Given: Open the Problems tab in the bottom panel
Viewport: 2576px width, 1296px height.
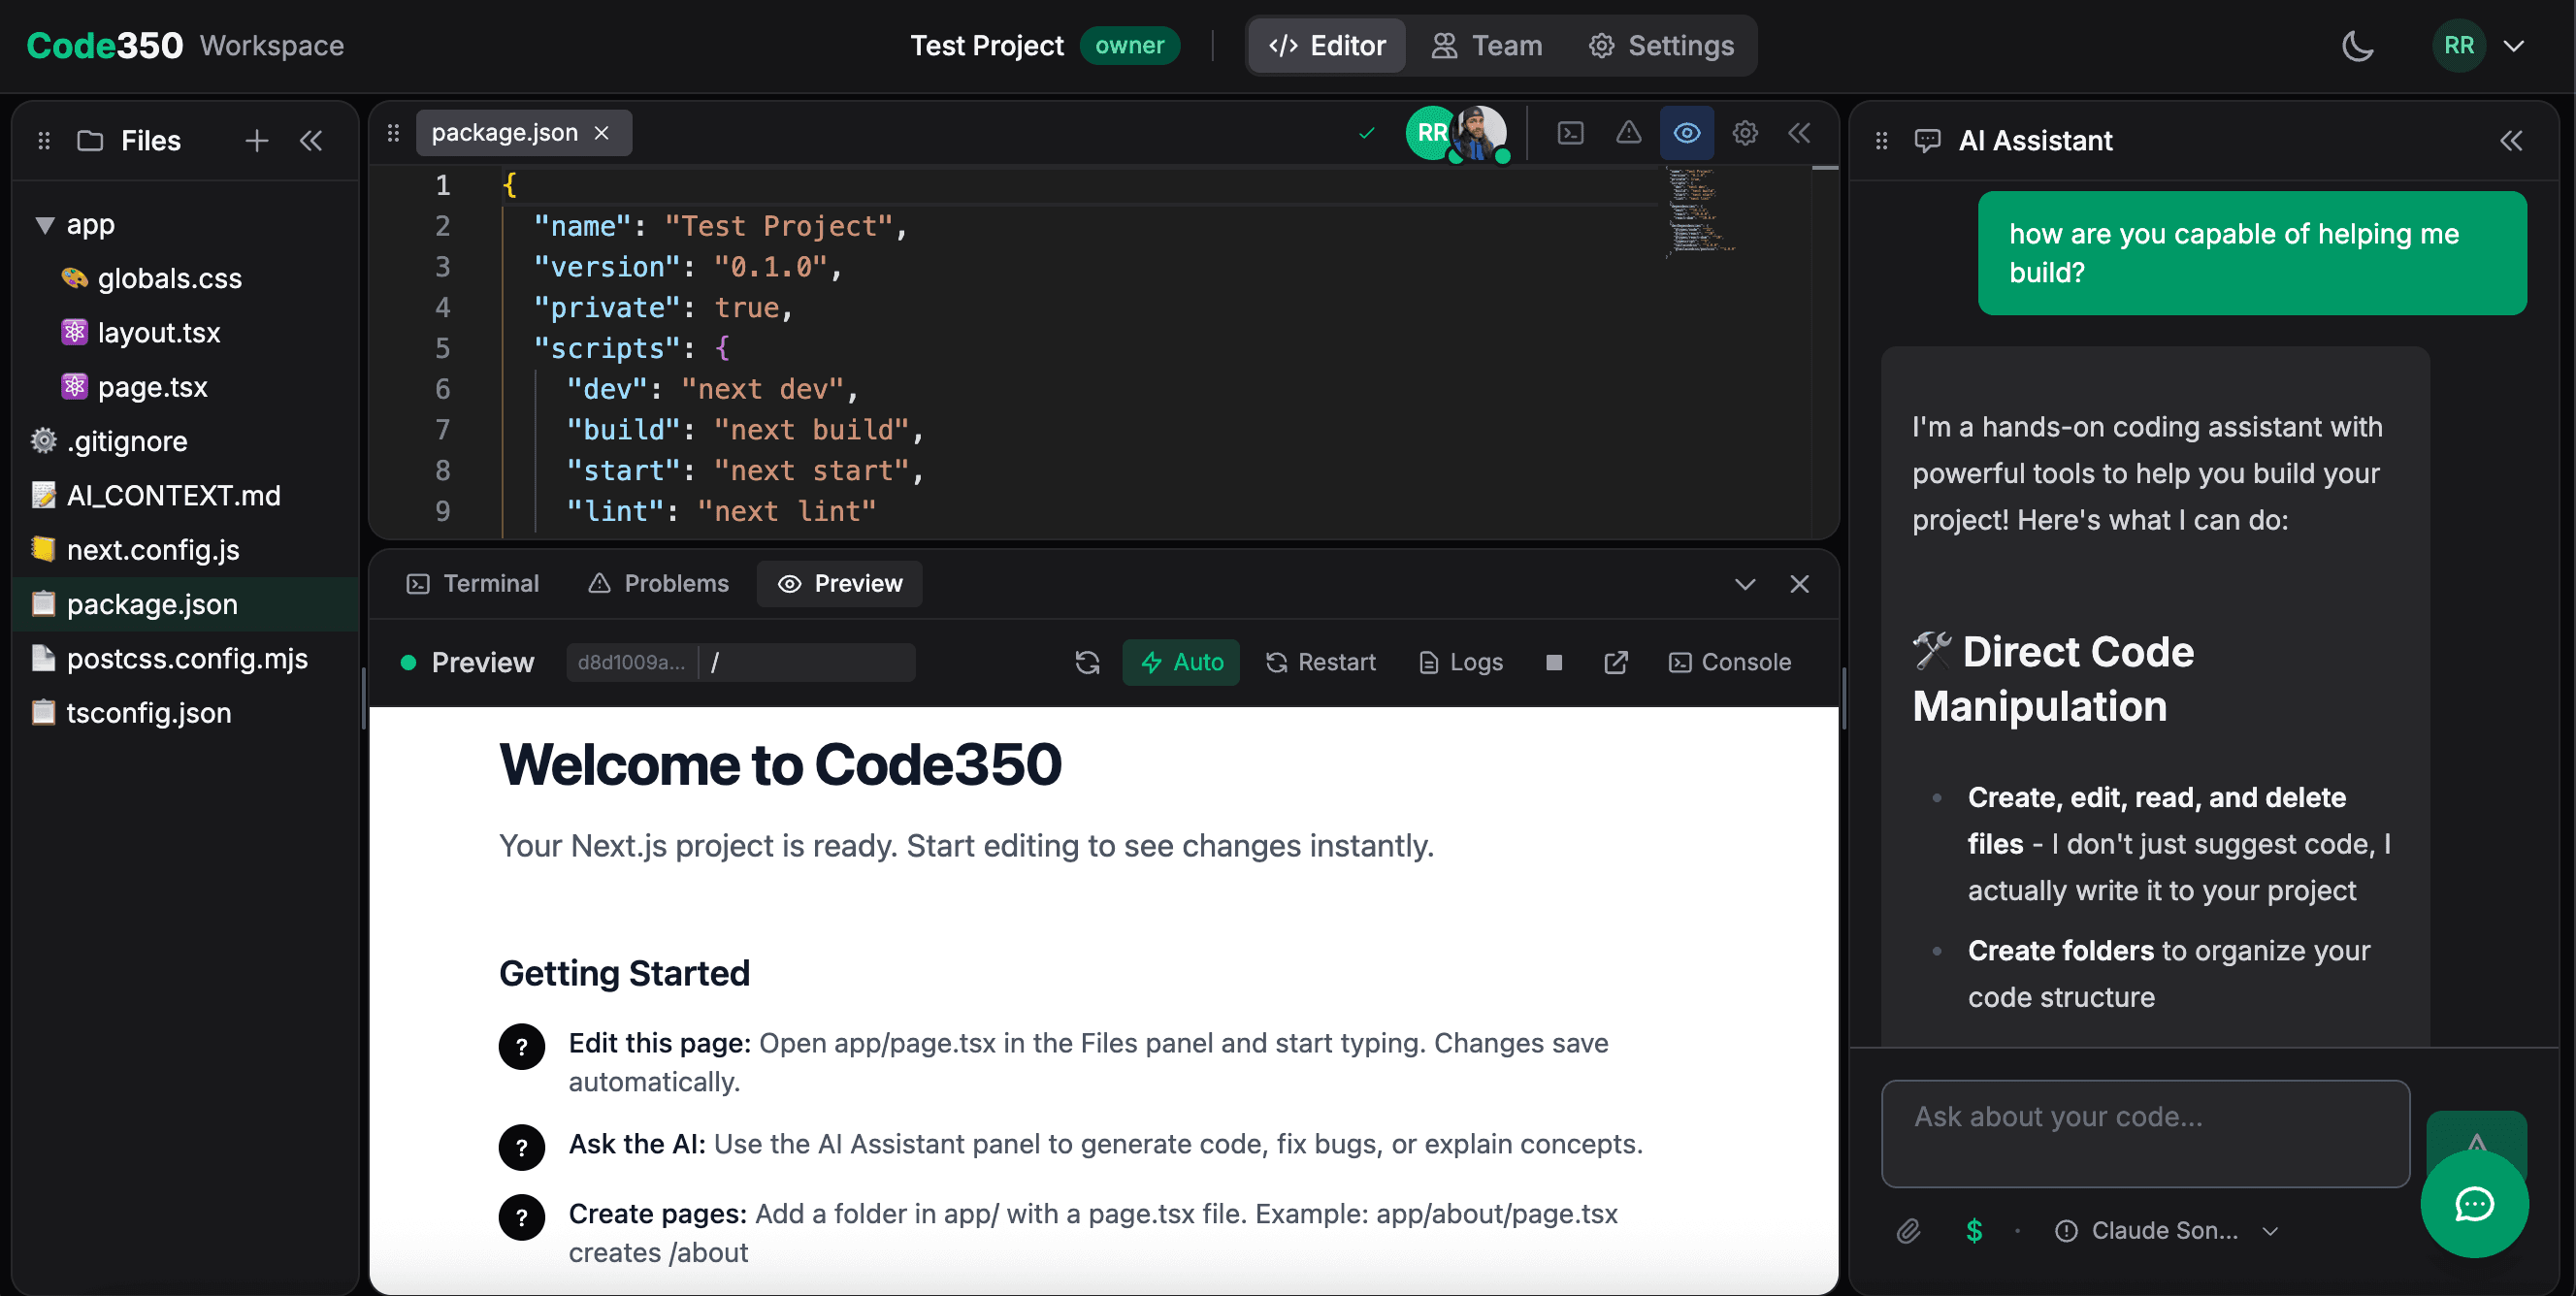Looking at the screenshot, I should [658, 583].
